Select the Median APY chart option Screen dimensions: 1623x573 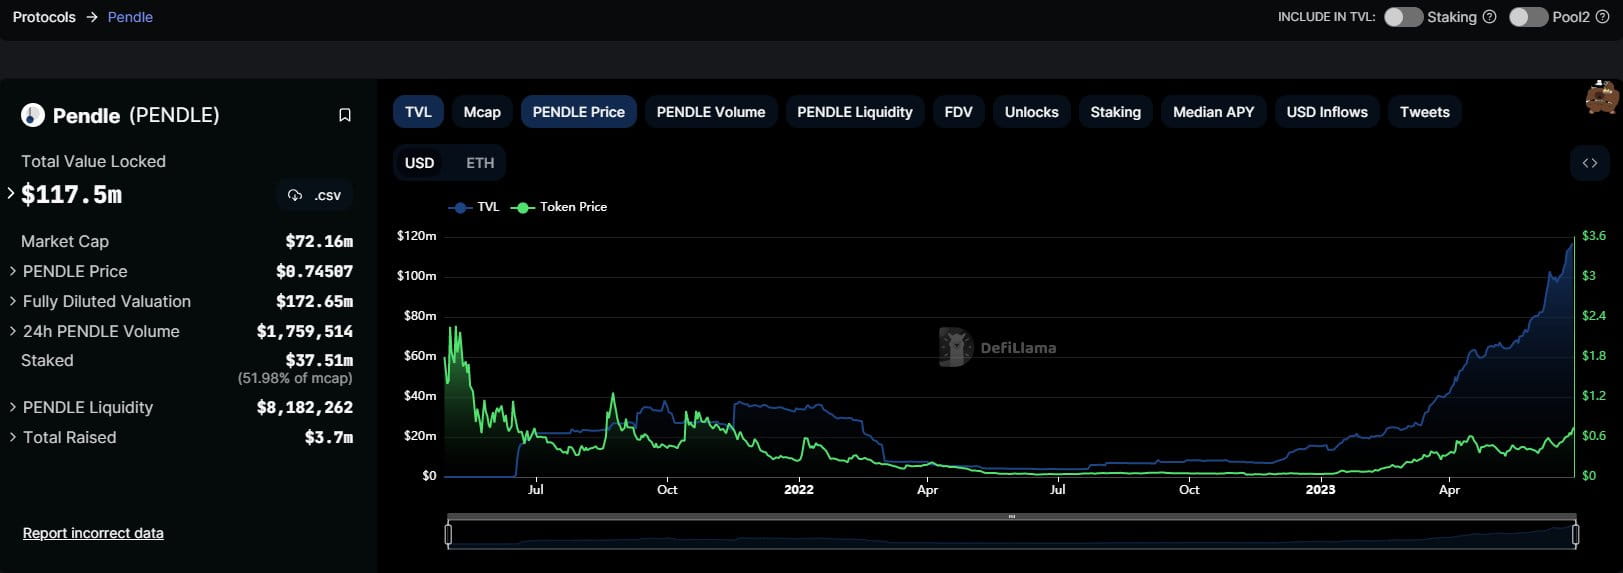pos(1213,112)
